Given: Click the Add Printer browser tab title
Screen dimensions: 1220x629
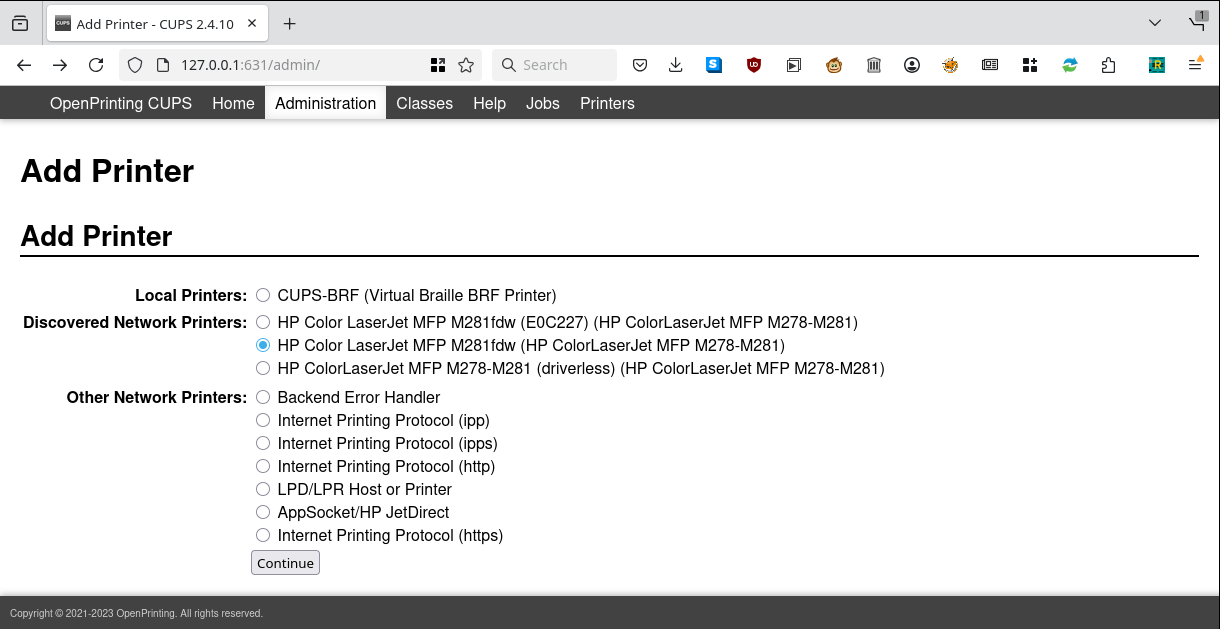Looking at the screenshot, I should tap(155, 24).
